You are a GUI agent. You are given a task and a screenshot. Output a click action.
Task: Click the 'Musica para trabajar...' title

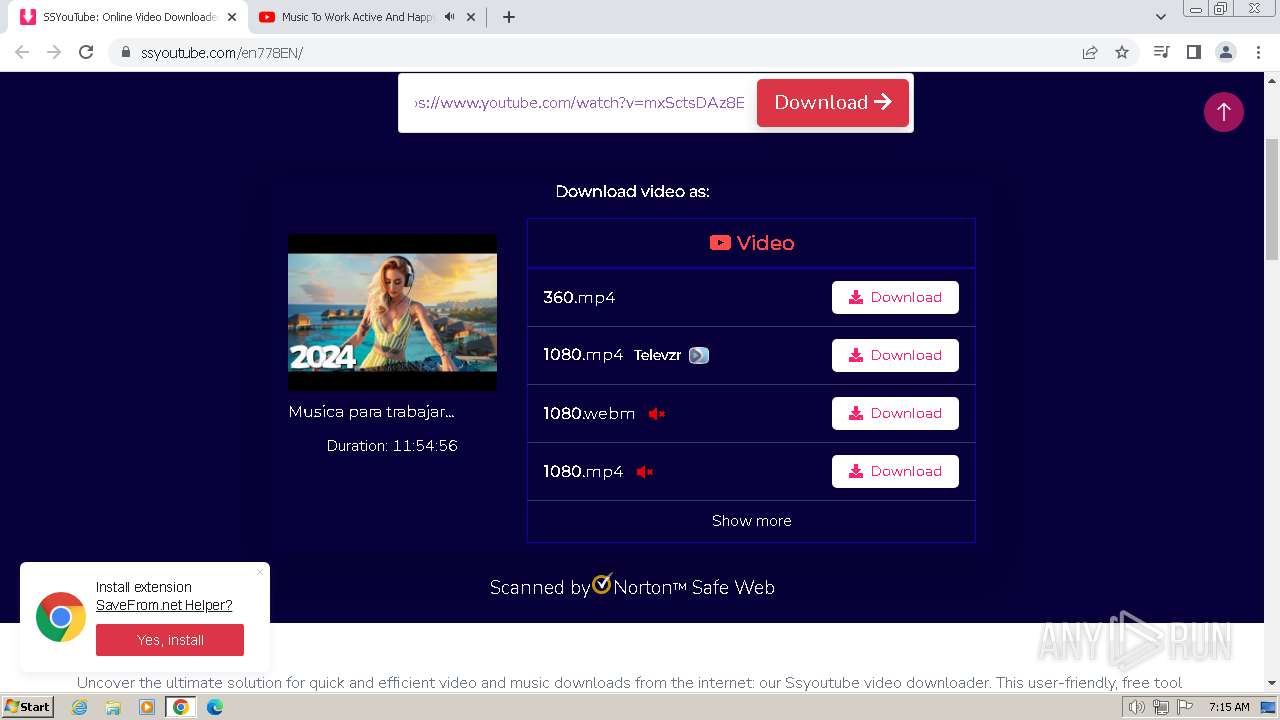click(x=371, y=411)
